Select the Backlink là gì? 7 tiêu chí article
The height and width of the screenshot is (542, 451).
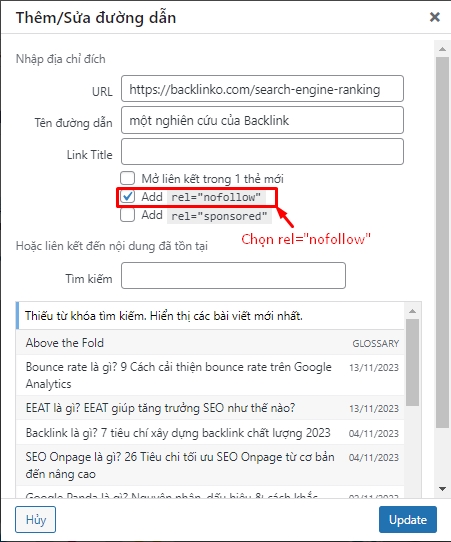210,432
